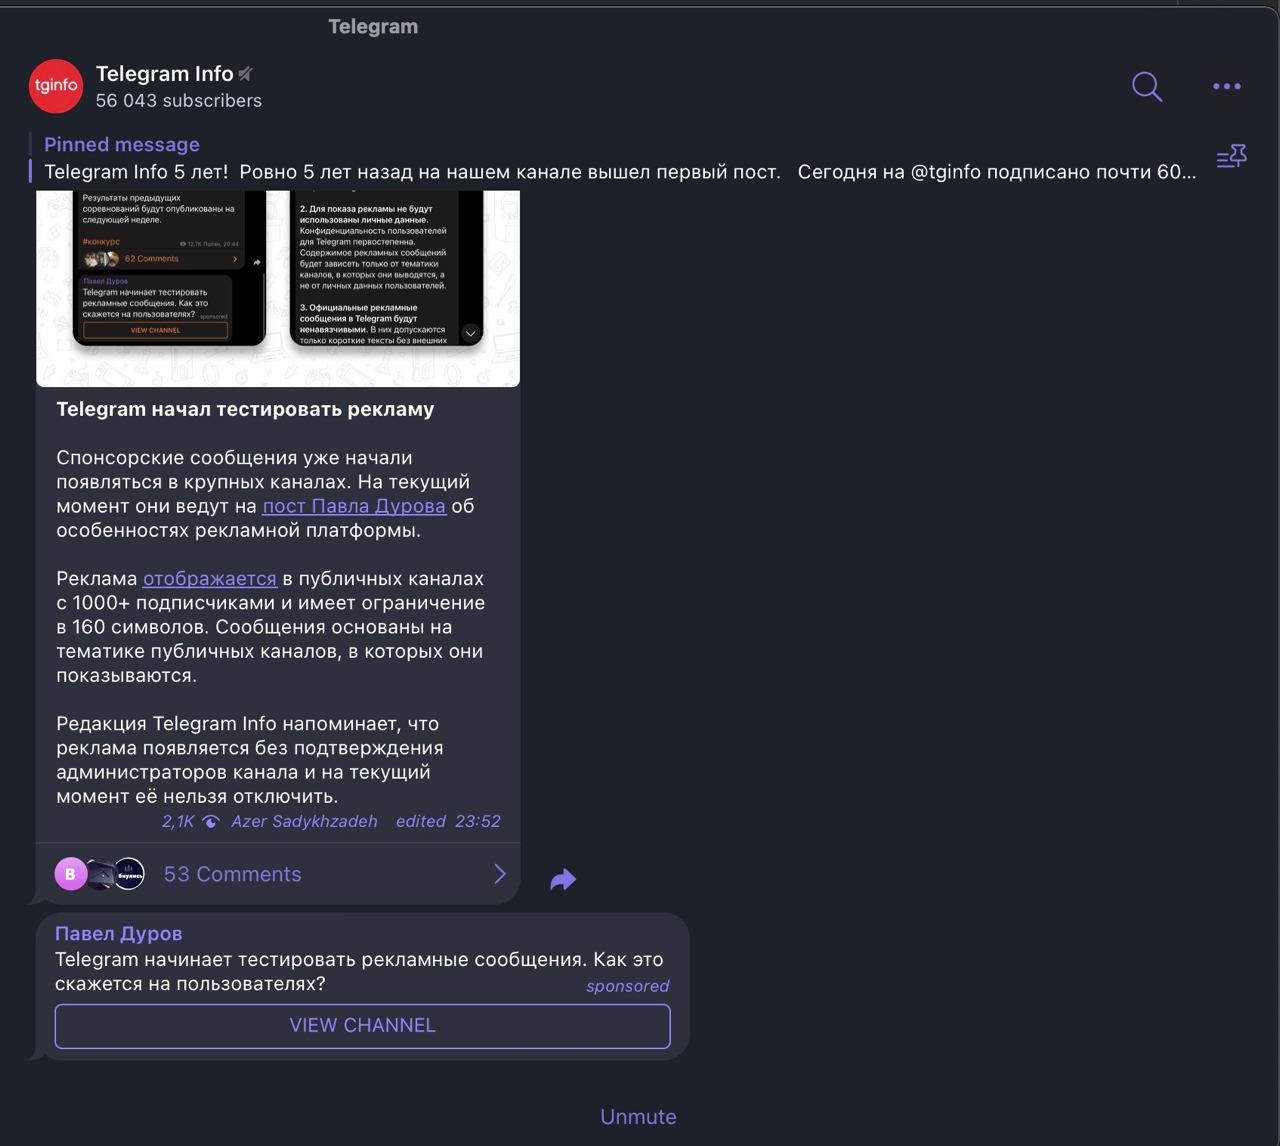
Task: Click the Павел Дуров sponsored sender name
Action: [x=119, y=934]
